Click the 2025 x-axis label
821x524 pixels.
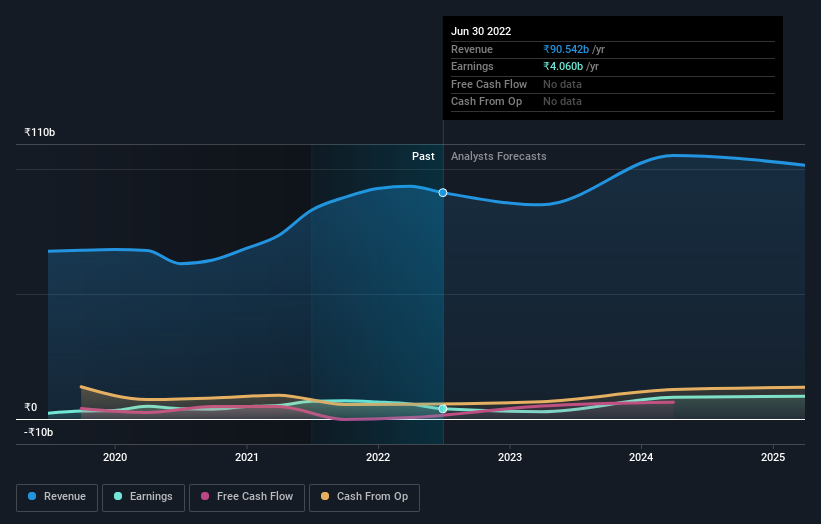pos(773,457)
